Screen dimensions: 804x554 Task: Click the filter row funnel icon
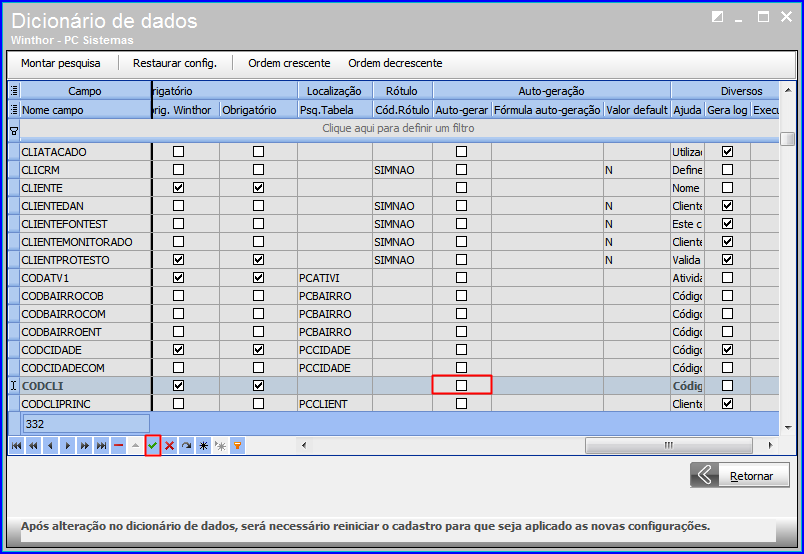pos(14,131)
